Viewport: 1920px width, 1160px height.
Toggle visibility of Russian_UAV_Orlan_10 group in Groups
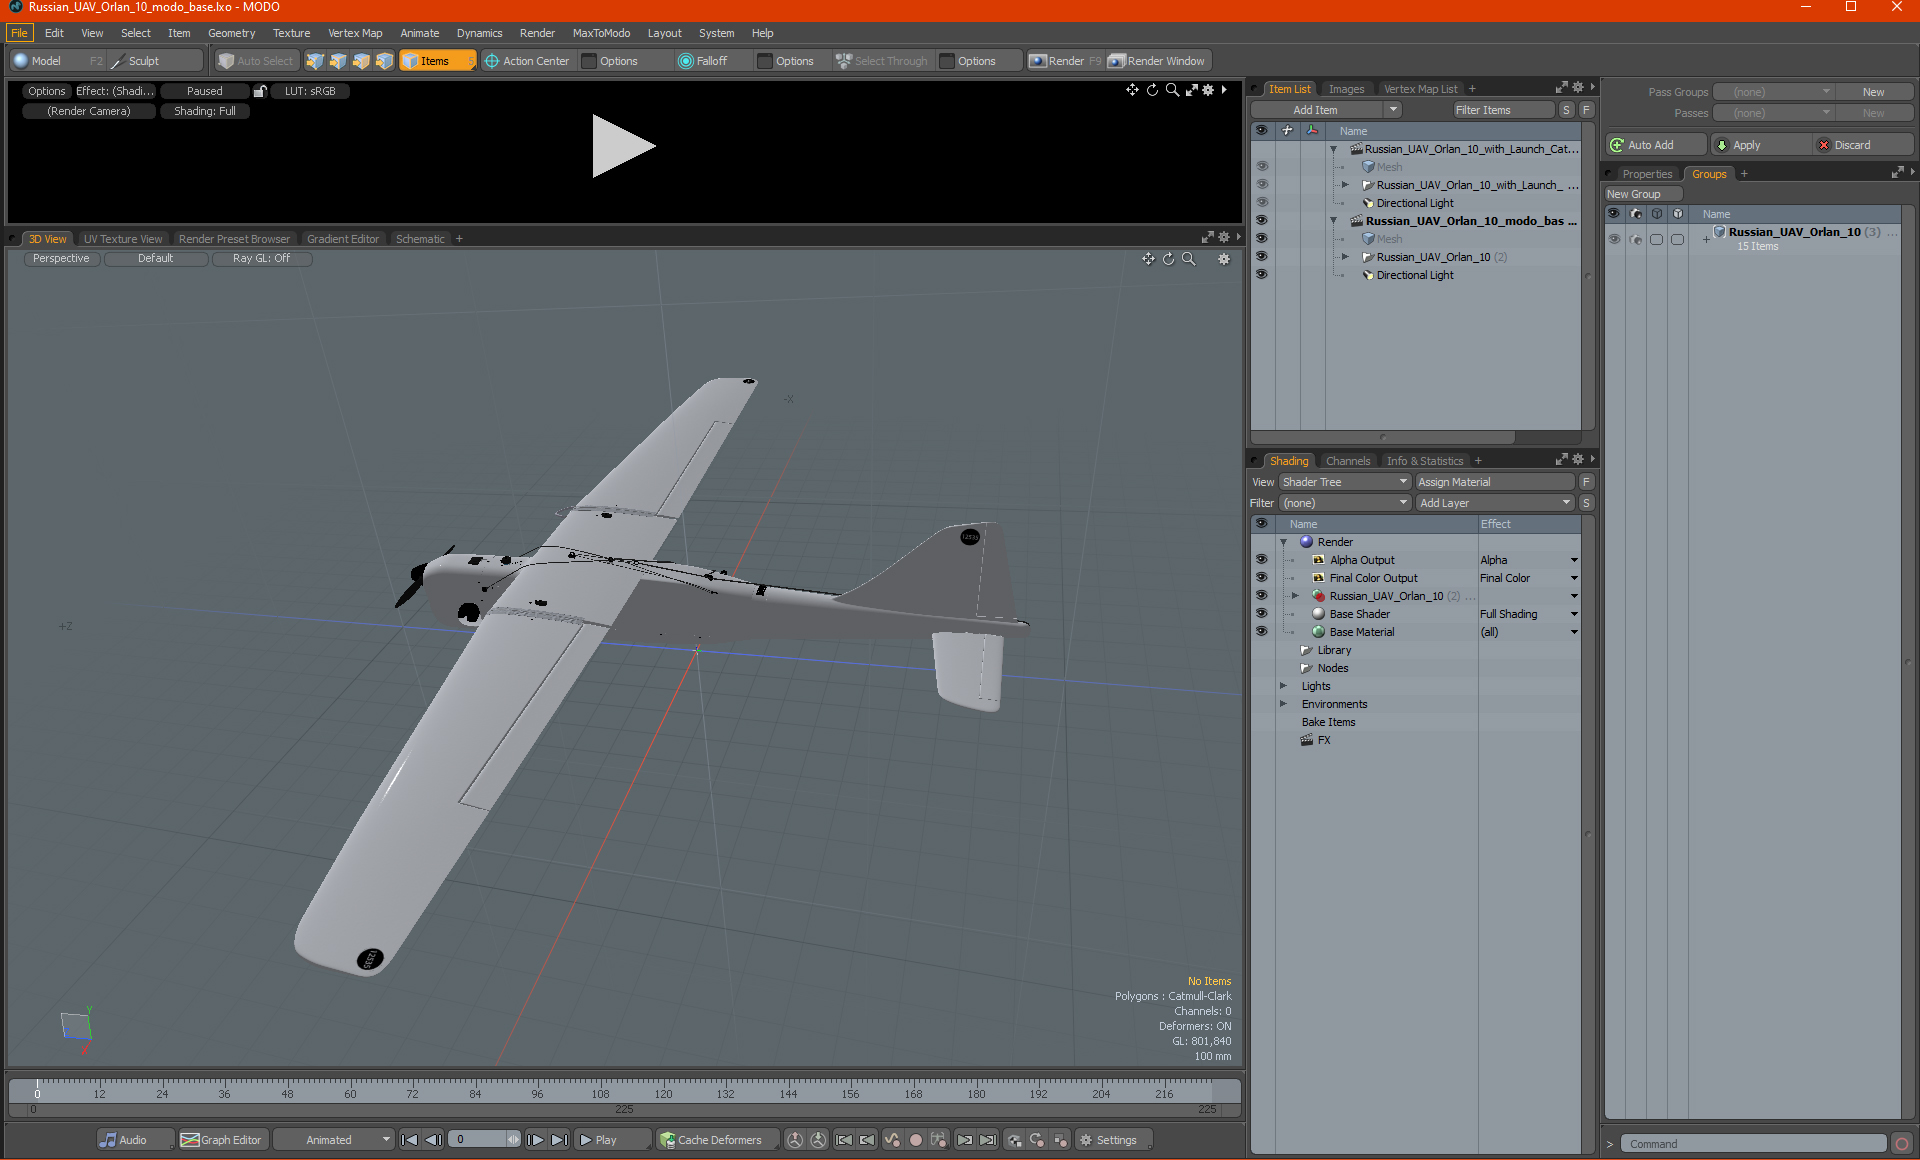click(x=1614, y=239)
